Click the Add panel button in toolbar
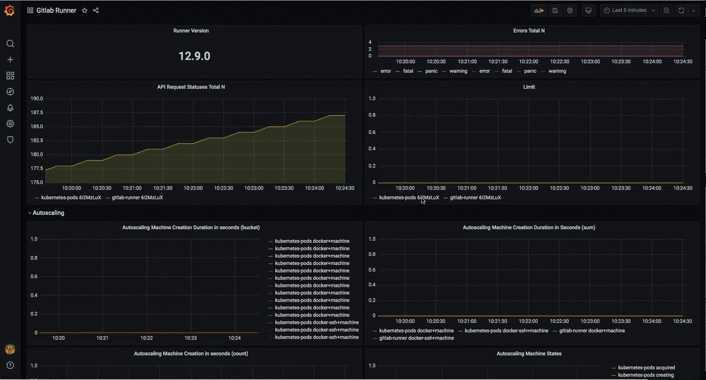The width and height of the screenshot is (706, 380). [539, 10]
